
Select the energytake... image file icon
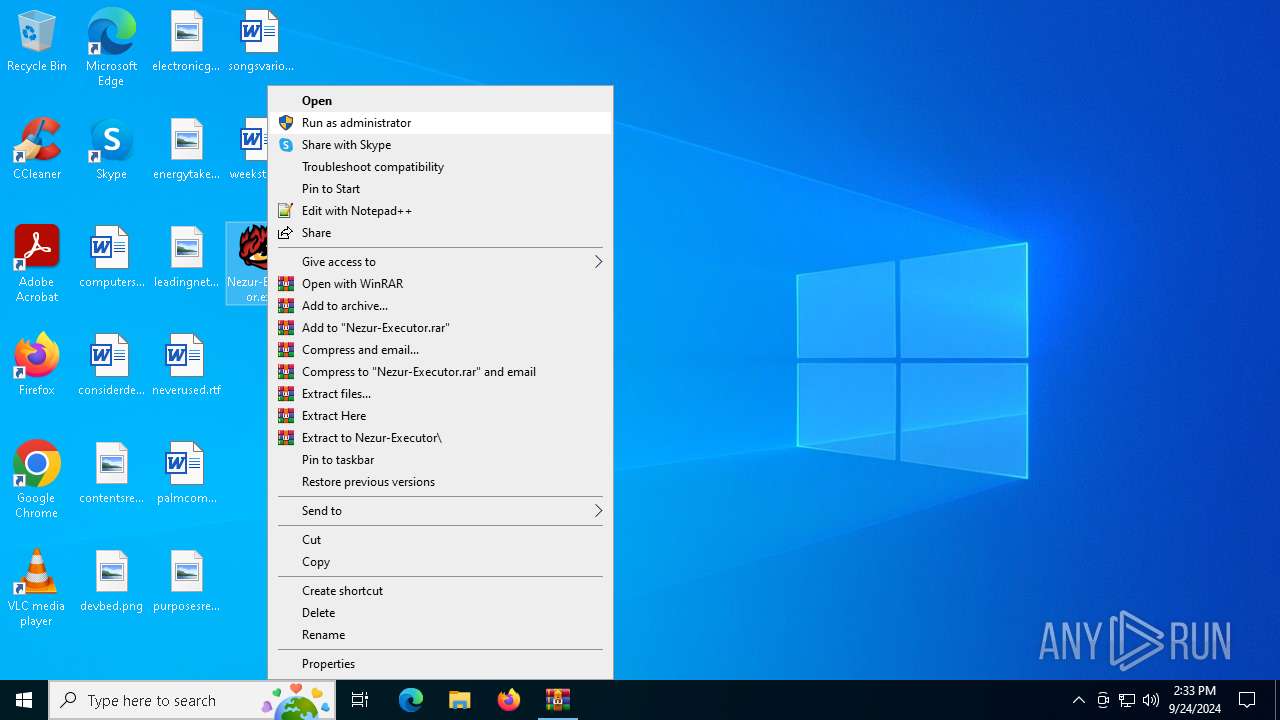coord(186,150)
